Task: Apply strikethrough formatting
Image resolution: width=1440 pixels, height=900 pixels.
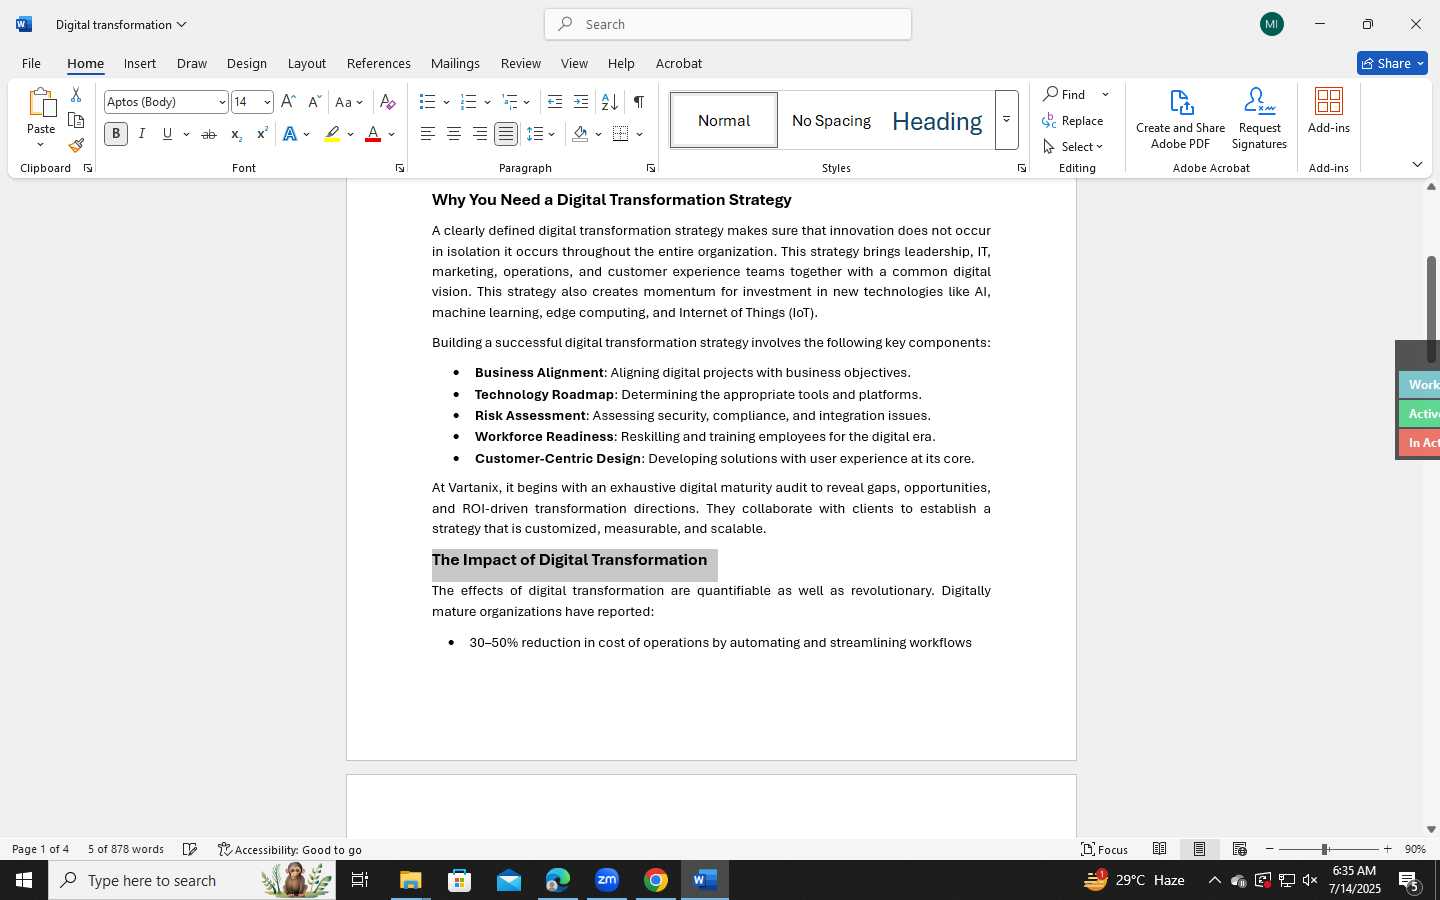Action: [x=209, y=134]
